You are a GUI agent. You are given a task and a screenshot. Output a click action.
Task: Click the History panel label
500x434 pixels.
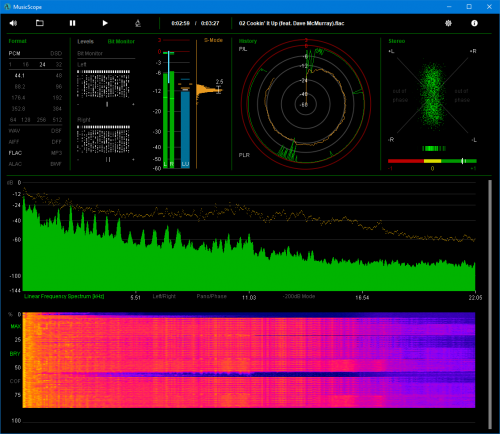click(248, 41)
